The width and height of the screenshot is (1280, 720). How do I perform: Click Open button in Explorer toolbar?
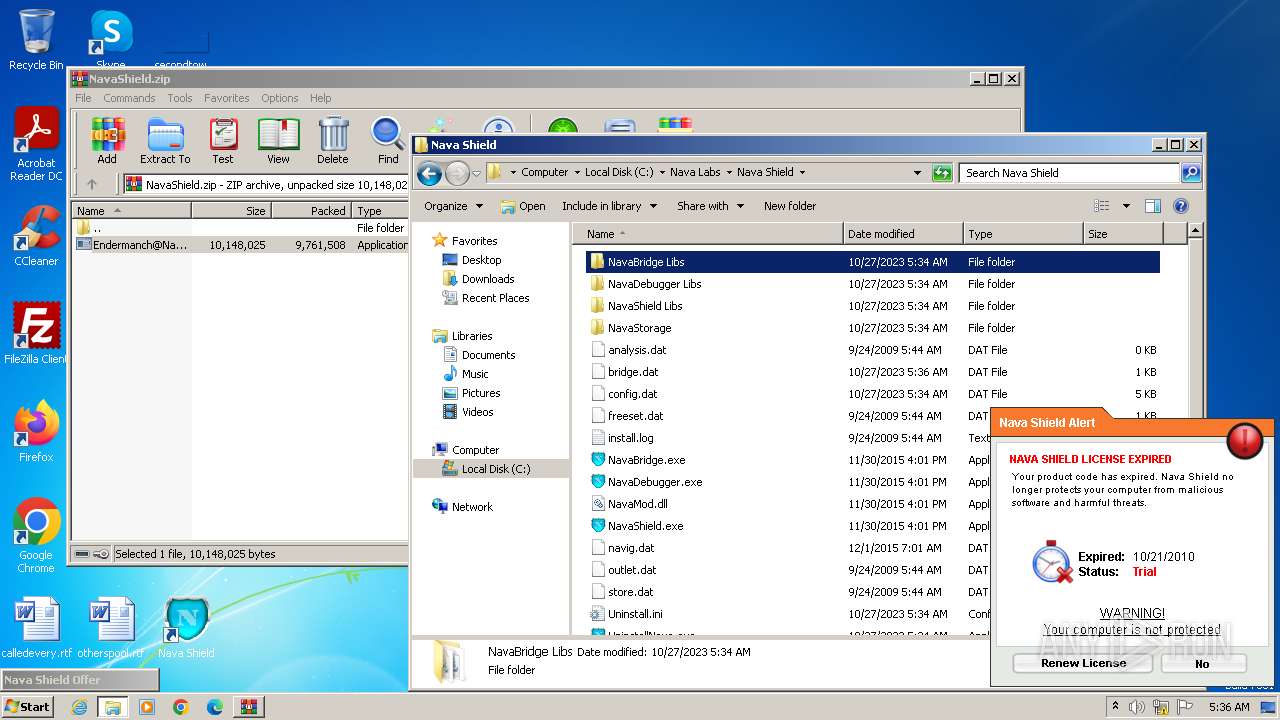523,206
